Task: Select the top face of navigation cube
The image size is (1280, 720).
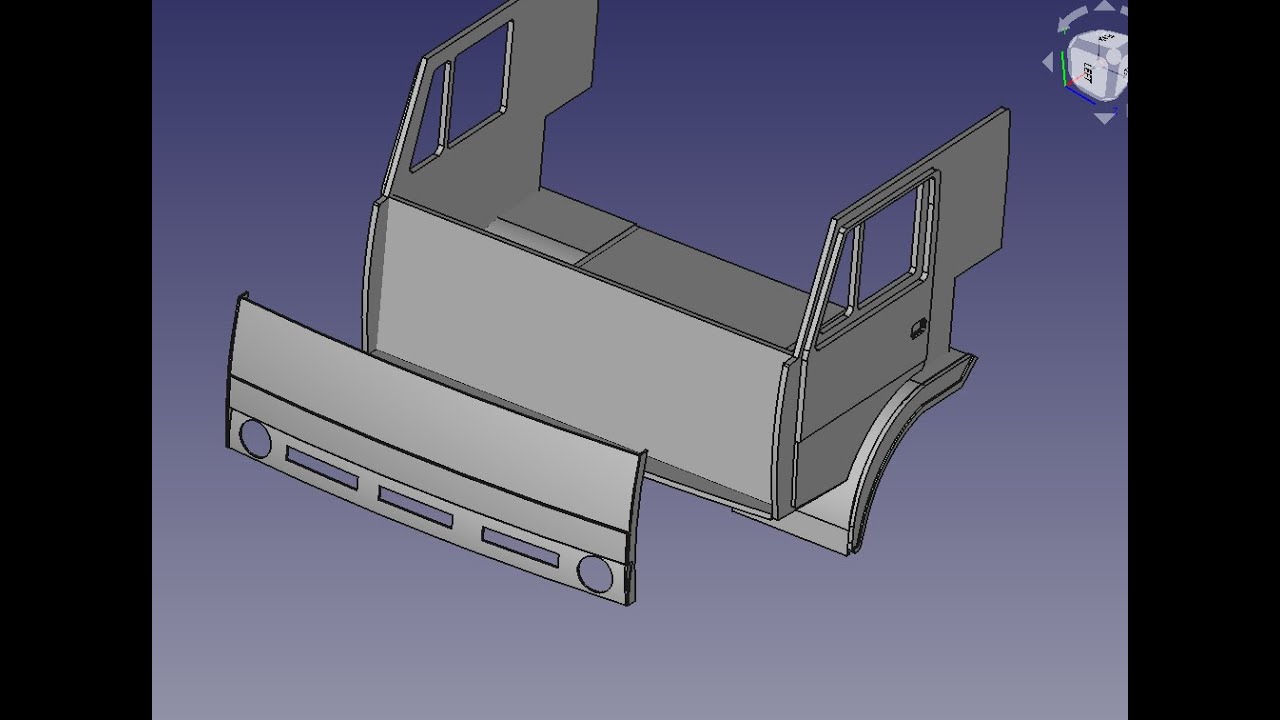Action: (1106, 38)
